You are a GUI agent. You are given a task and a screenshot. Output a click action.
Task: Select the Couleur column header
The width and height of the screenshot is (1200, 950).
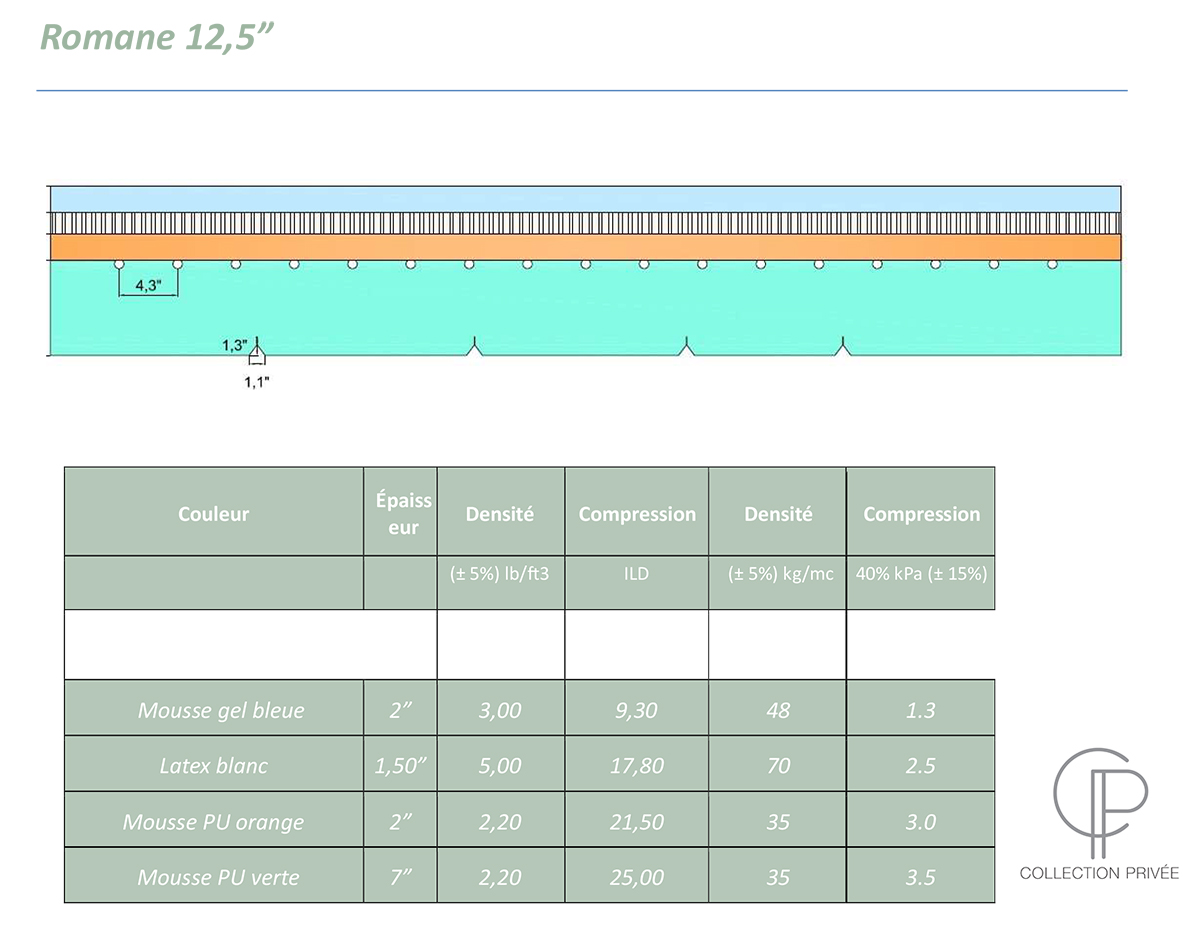213,514
